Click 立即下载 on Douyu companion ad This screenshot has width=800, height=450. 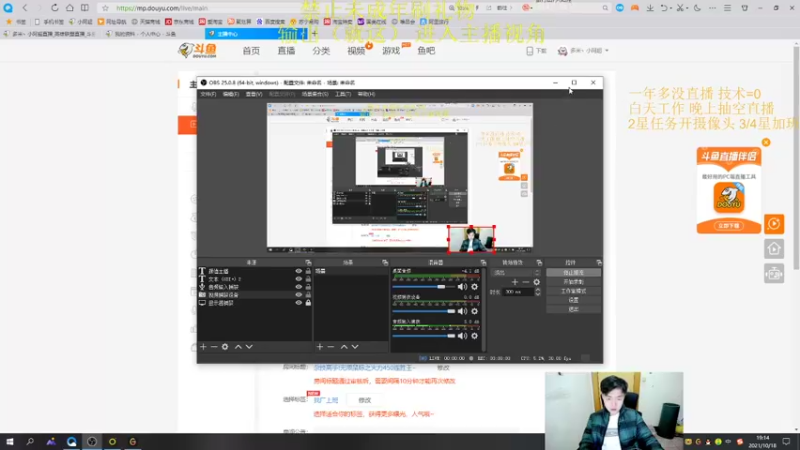[x=729, y=226]
